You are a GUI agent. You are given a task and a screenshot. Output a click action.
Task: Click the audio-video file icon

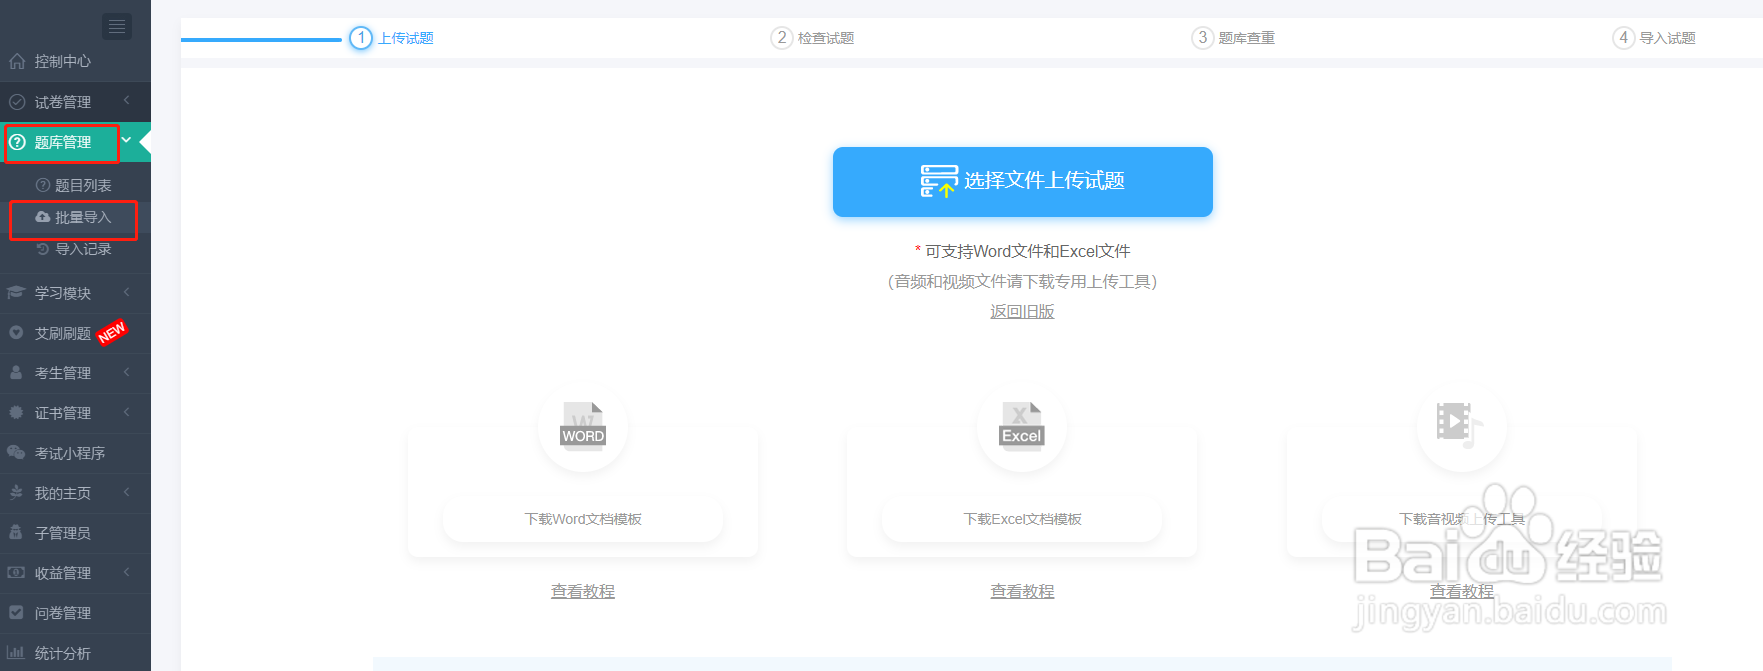coord(1458,425)
